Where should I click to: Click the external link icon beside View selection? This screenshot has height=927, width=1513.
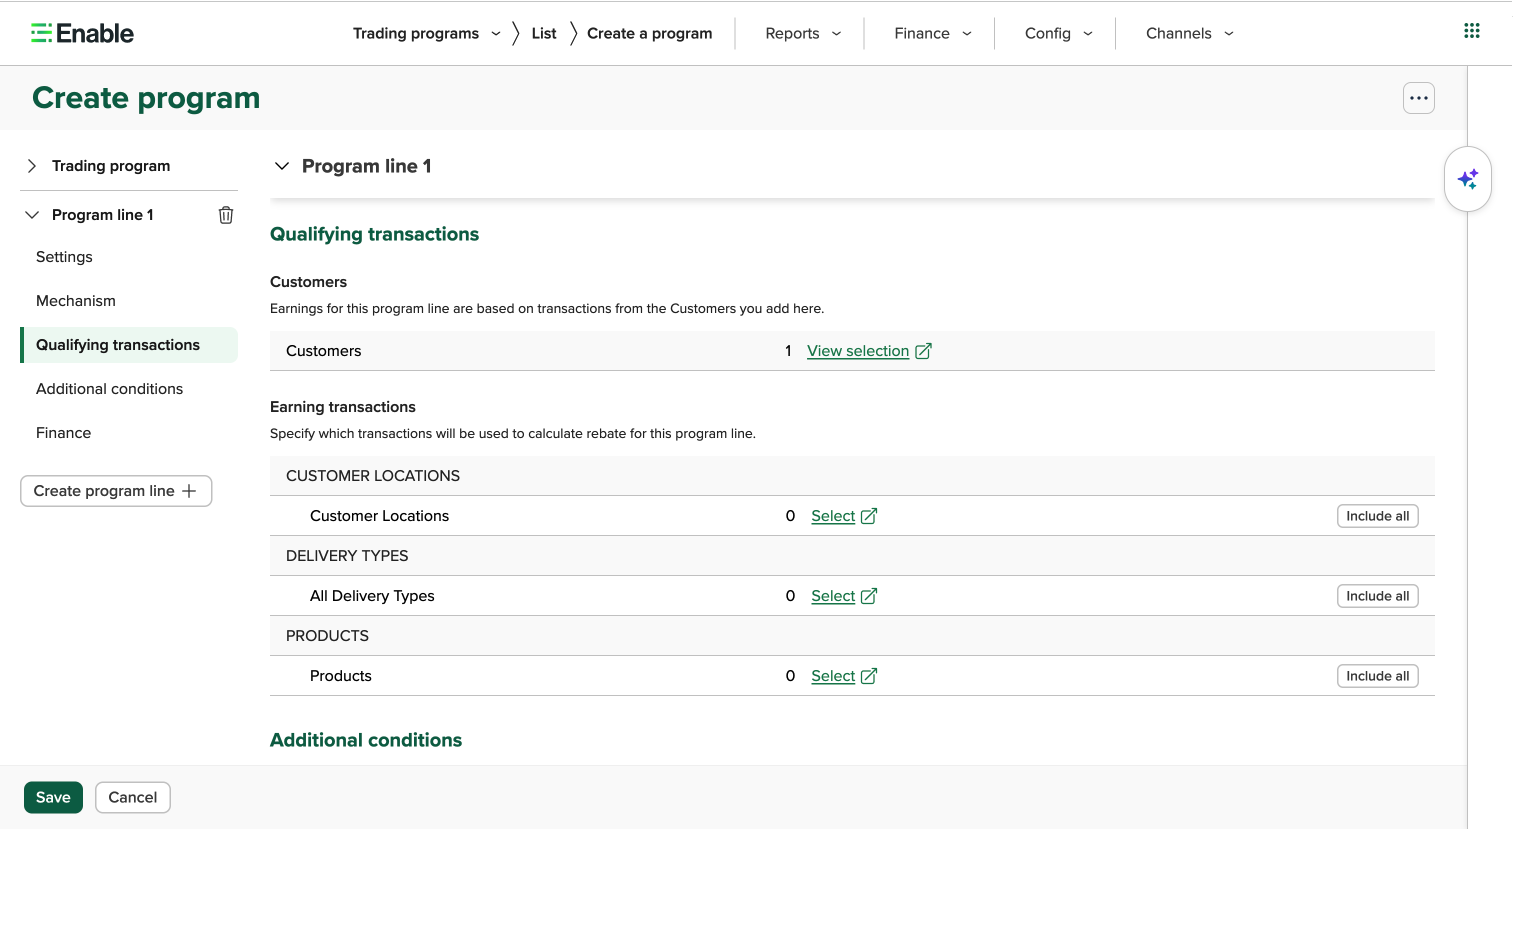click(923, 351)
